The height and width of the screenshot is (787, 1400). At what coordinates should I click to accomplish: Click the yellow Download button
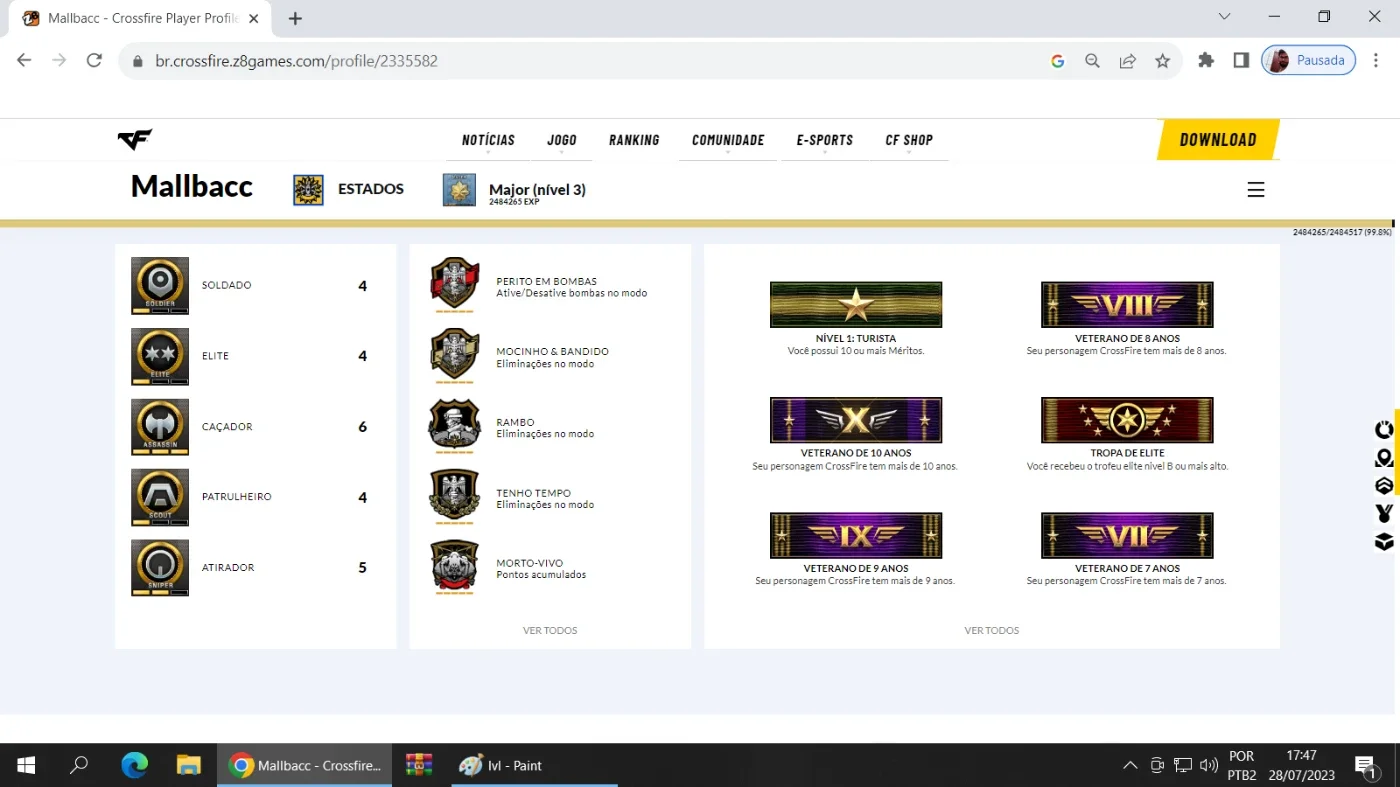1218,140
